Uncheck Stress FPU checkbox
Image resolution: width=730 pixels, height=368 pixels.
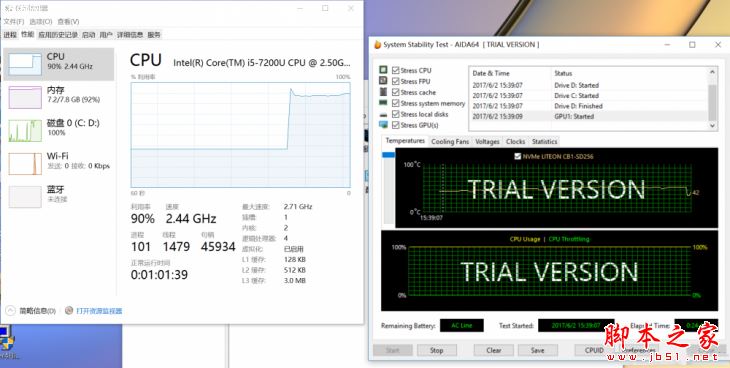396,81
